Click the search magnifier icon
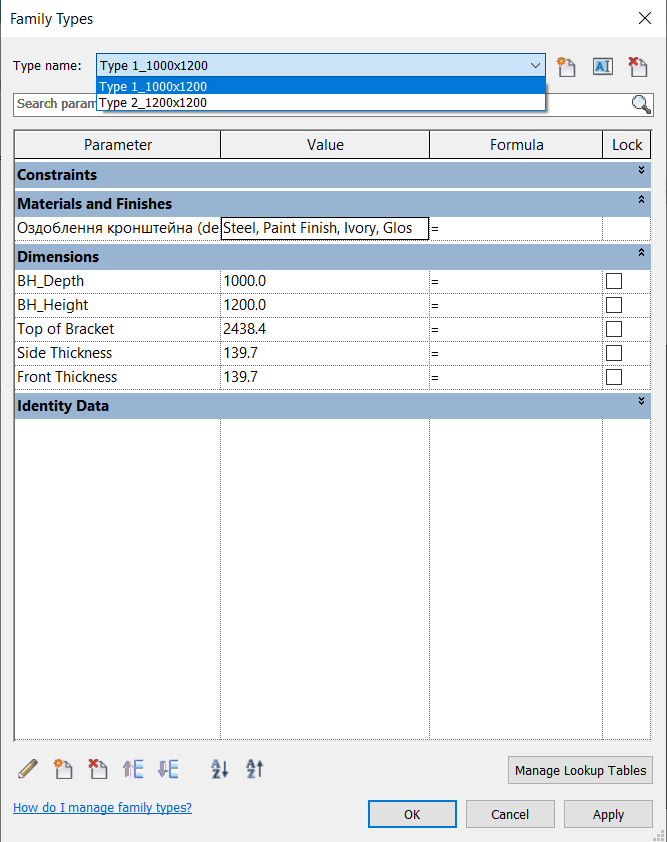The height and width of the screenshot is (842, 667). tap(641, 104)
